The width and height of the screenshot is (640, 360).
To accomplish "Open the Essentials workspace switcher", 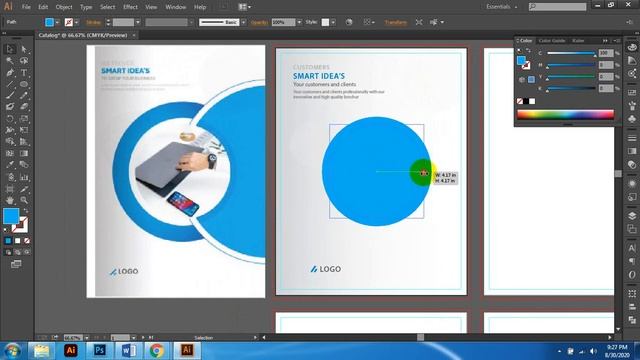I will point(502,7).
